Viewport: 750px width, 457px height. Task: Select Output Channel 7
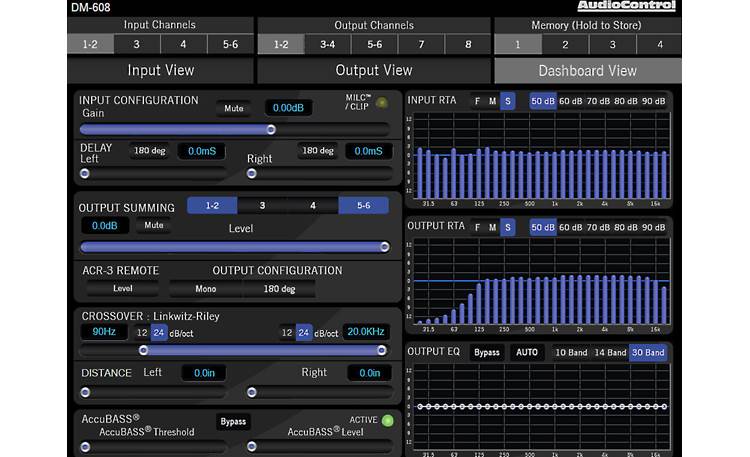pyautogui.click(x=421, y=45)
